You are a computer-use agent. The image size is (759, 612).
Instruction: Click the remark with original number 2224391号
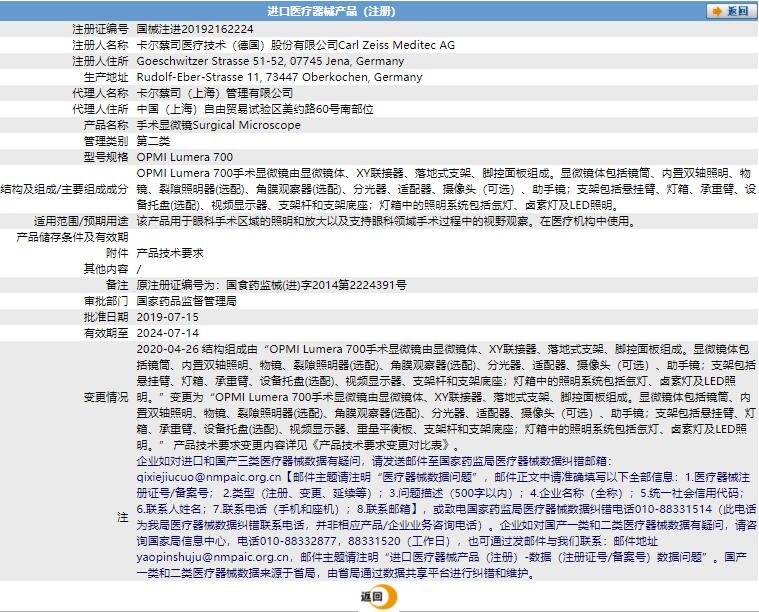pyautogui.click(x=271, y=285)
